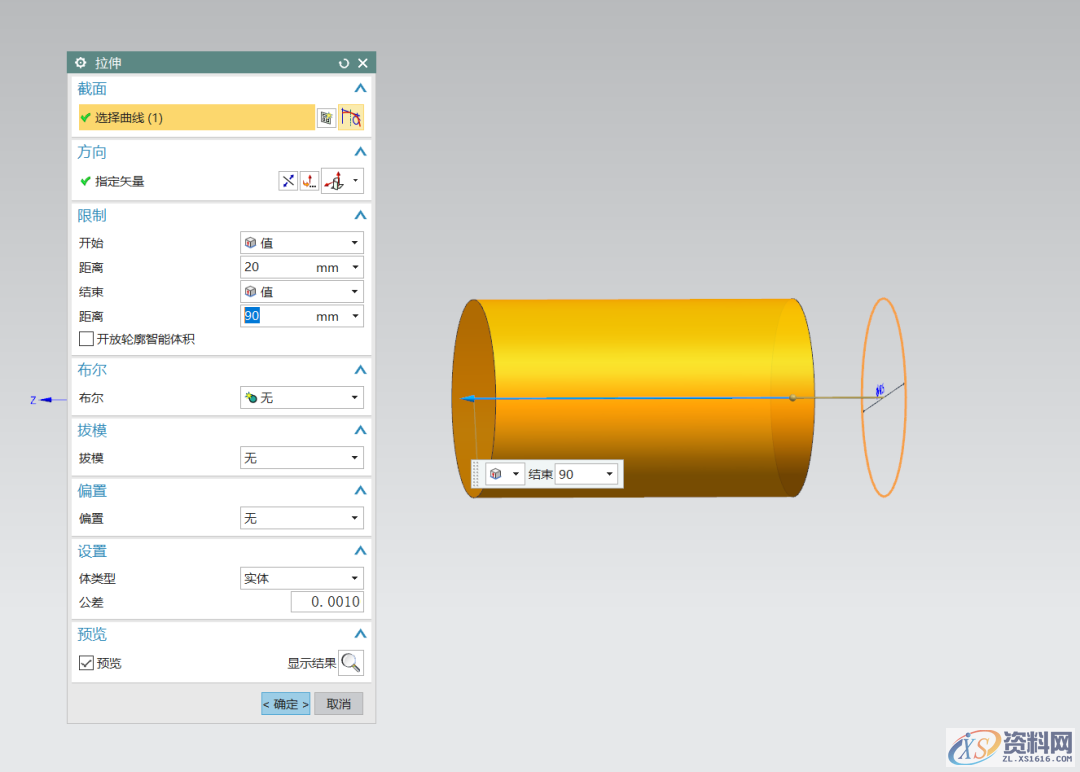
Task: Toggle the 预览 checkbox
Action: pos(86,663)
